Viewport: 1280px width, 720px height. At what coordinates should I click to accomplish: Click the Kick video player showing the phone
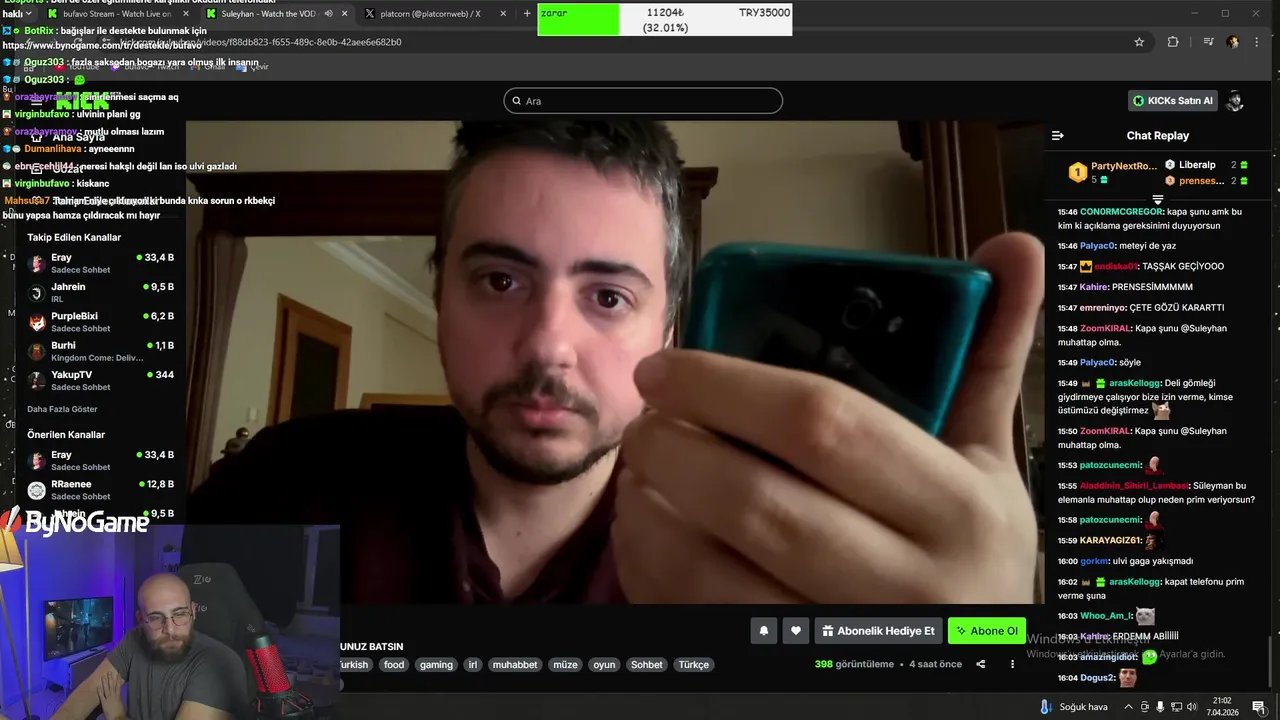click(615, 362)
